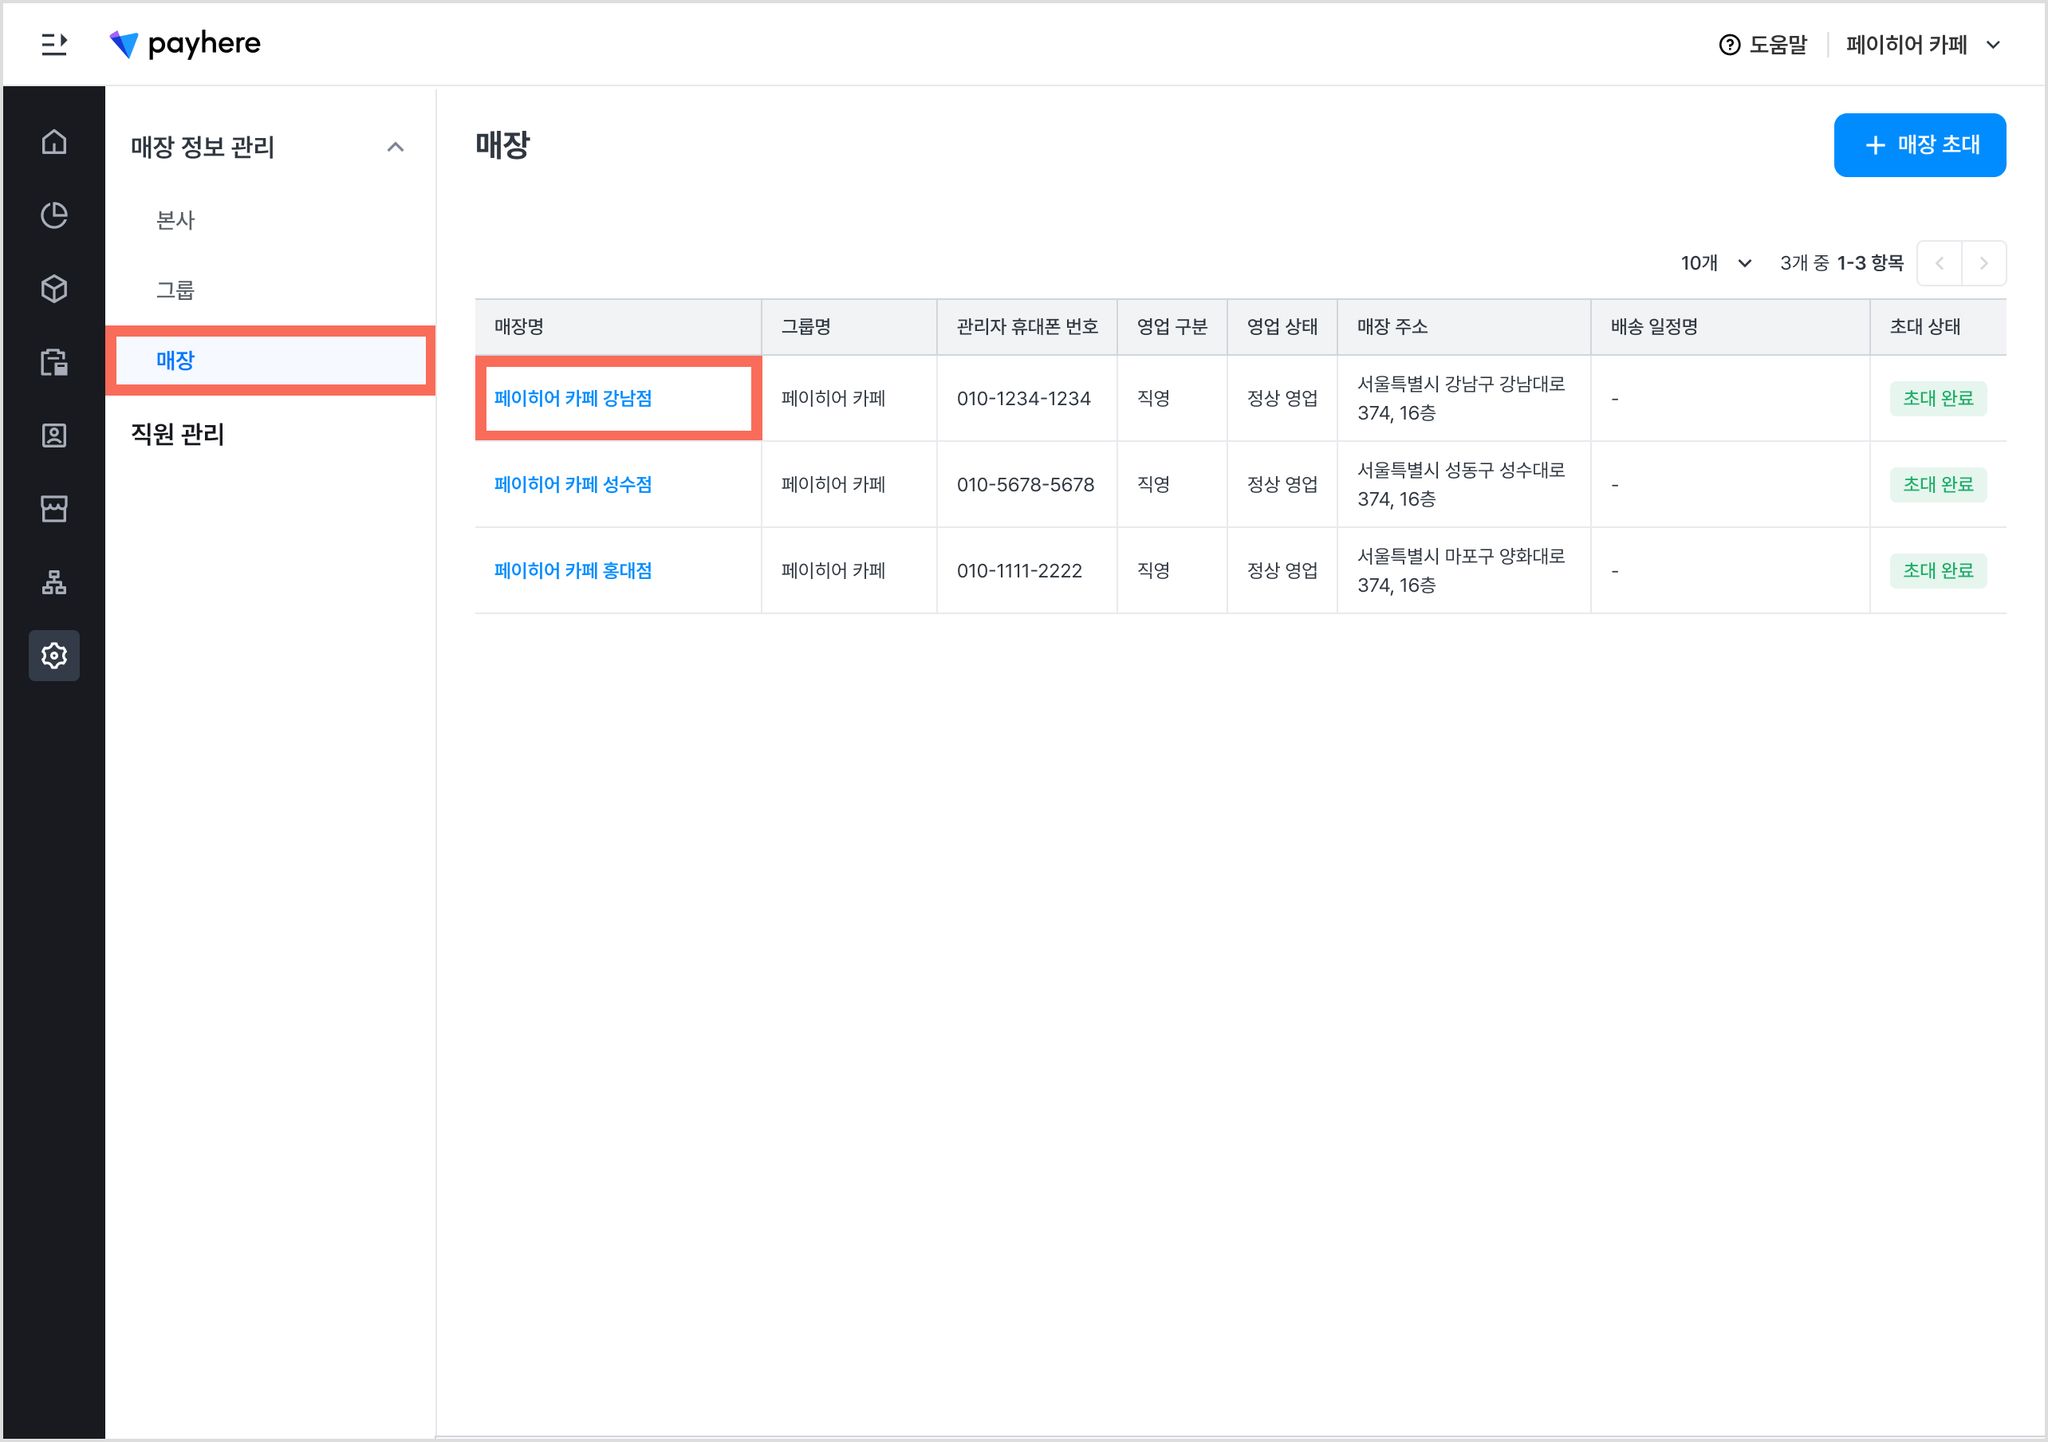Open the storefront icon in sidebar
This screenshot has width=2048, height=1442.
[x=54, y=509]
